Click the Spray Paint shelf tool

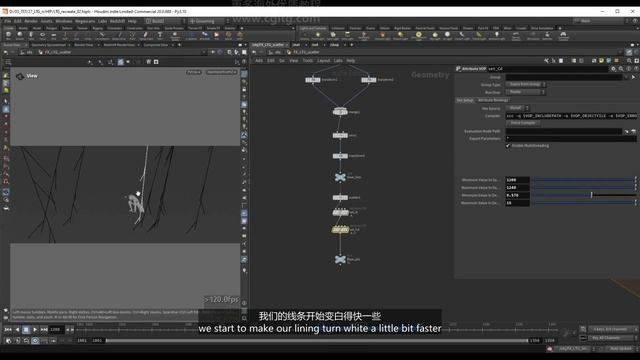coord(146,36)
